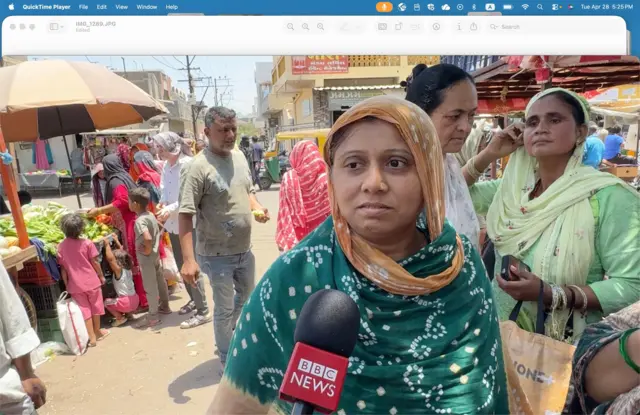Viewport: 640px width, 415px height.
Task: Toggle the sidebar view button
Action: [x=53, y=26]
